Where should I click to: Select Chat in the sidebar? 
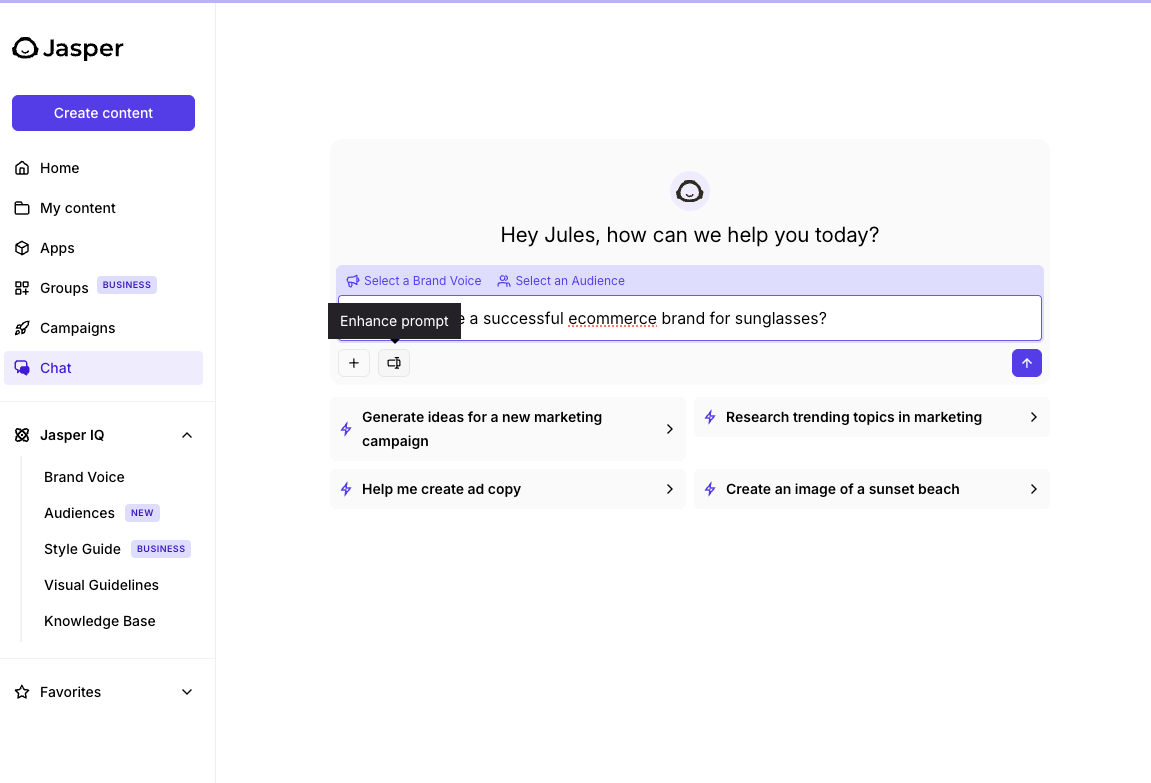click(104, 368)
